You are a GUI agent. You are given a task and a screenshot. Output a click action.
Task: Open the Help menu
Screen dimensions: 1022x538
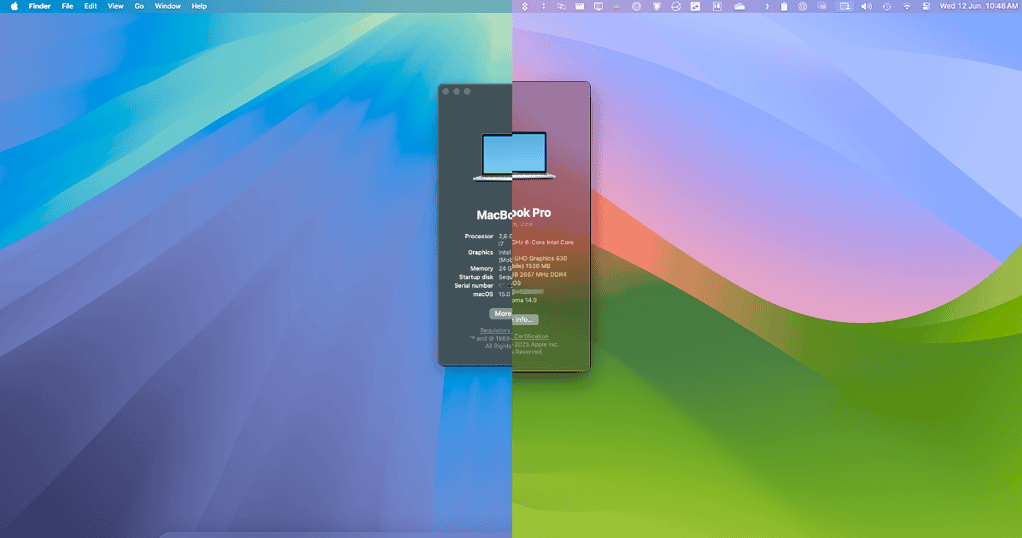pos(199,6)
